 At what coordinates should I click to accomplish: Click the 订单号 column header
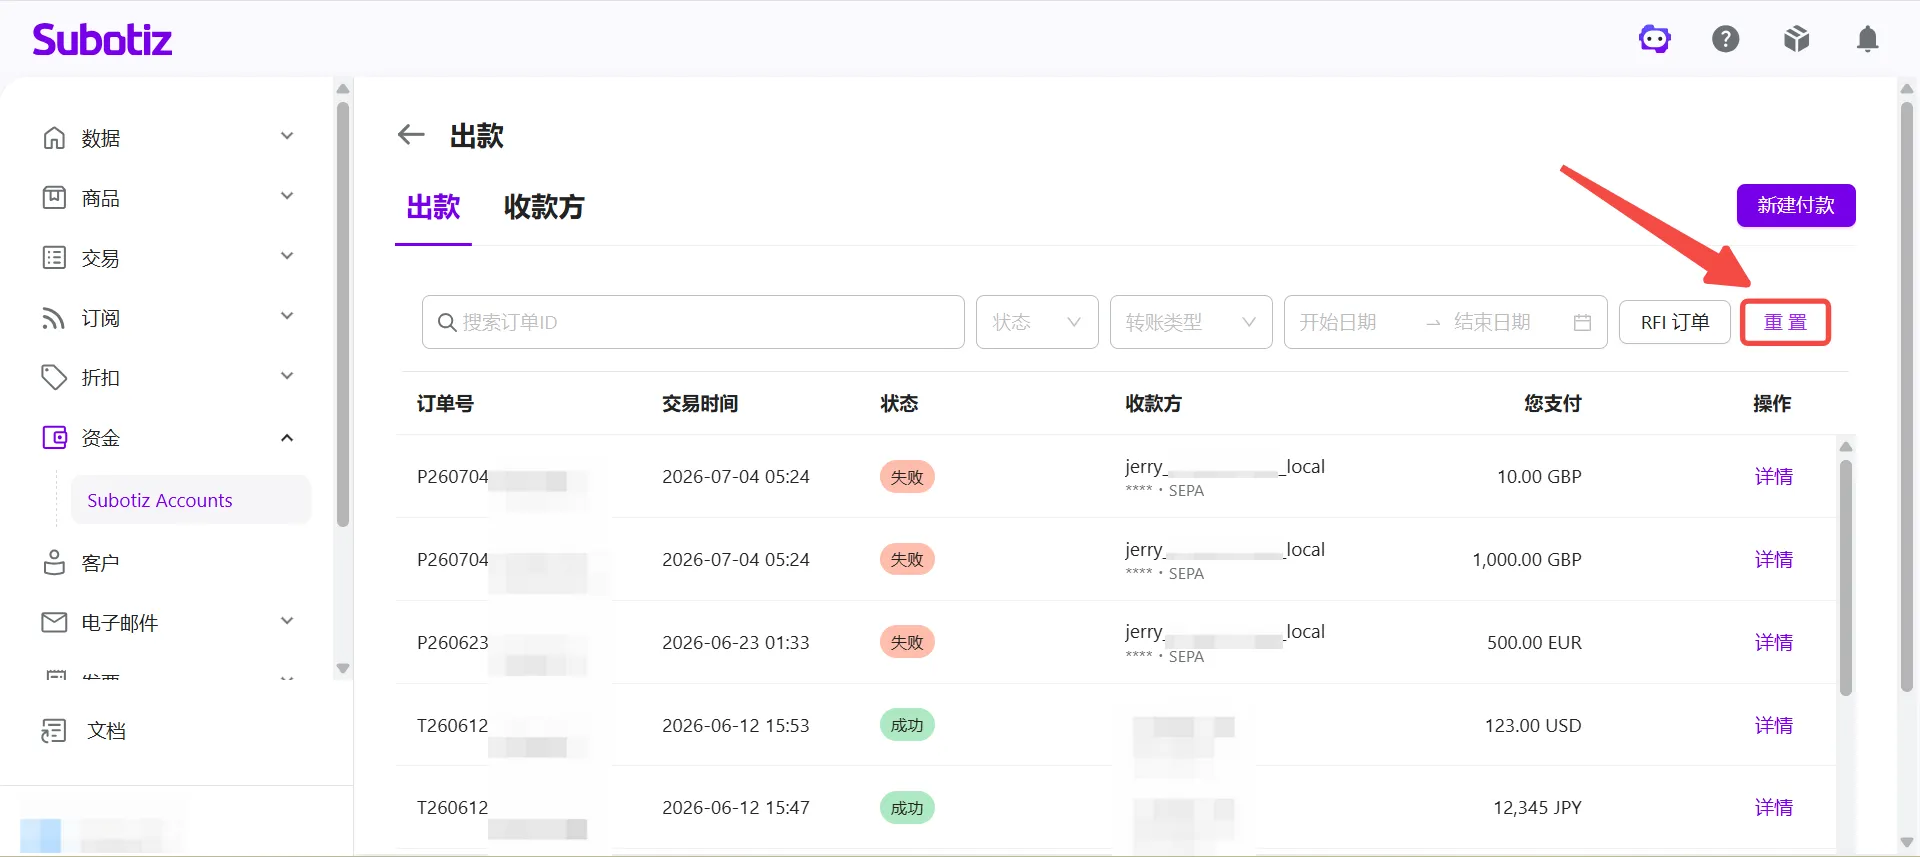pyautogui.click(x=445, y=404)
